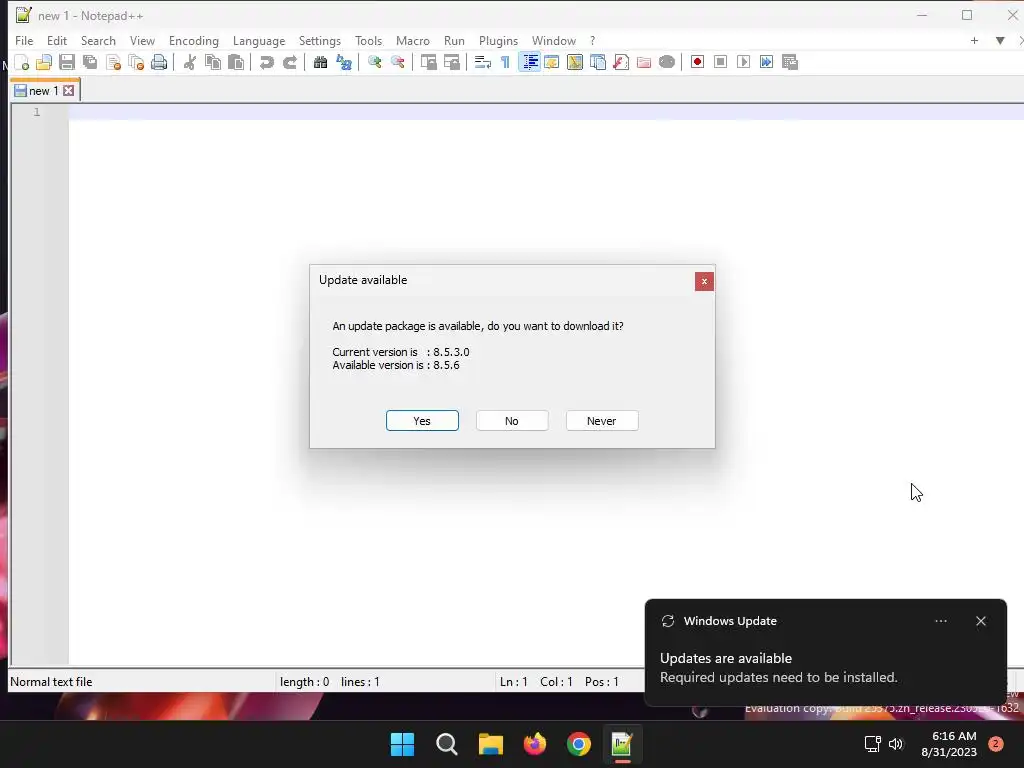The height and width of the screenshot is (768, 1024).
Task: Start macro recording with red dot icon
Action: tap(697, 62)
